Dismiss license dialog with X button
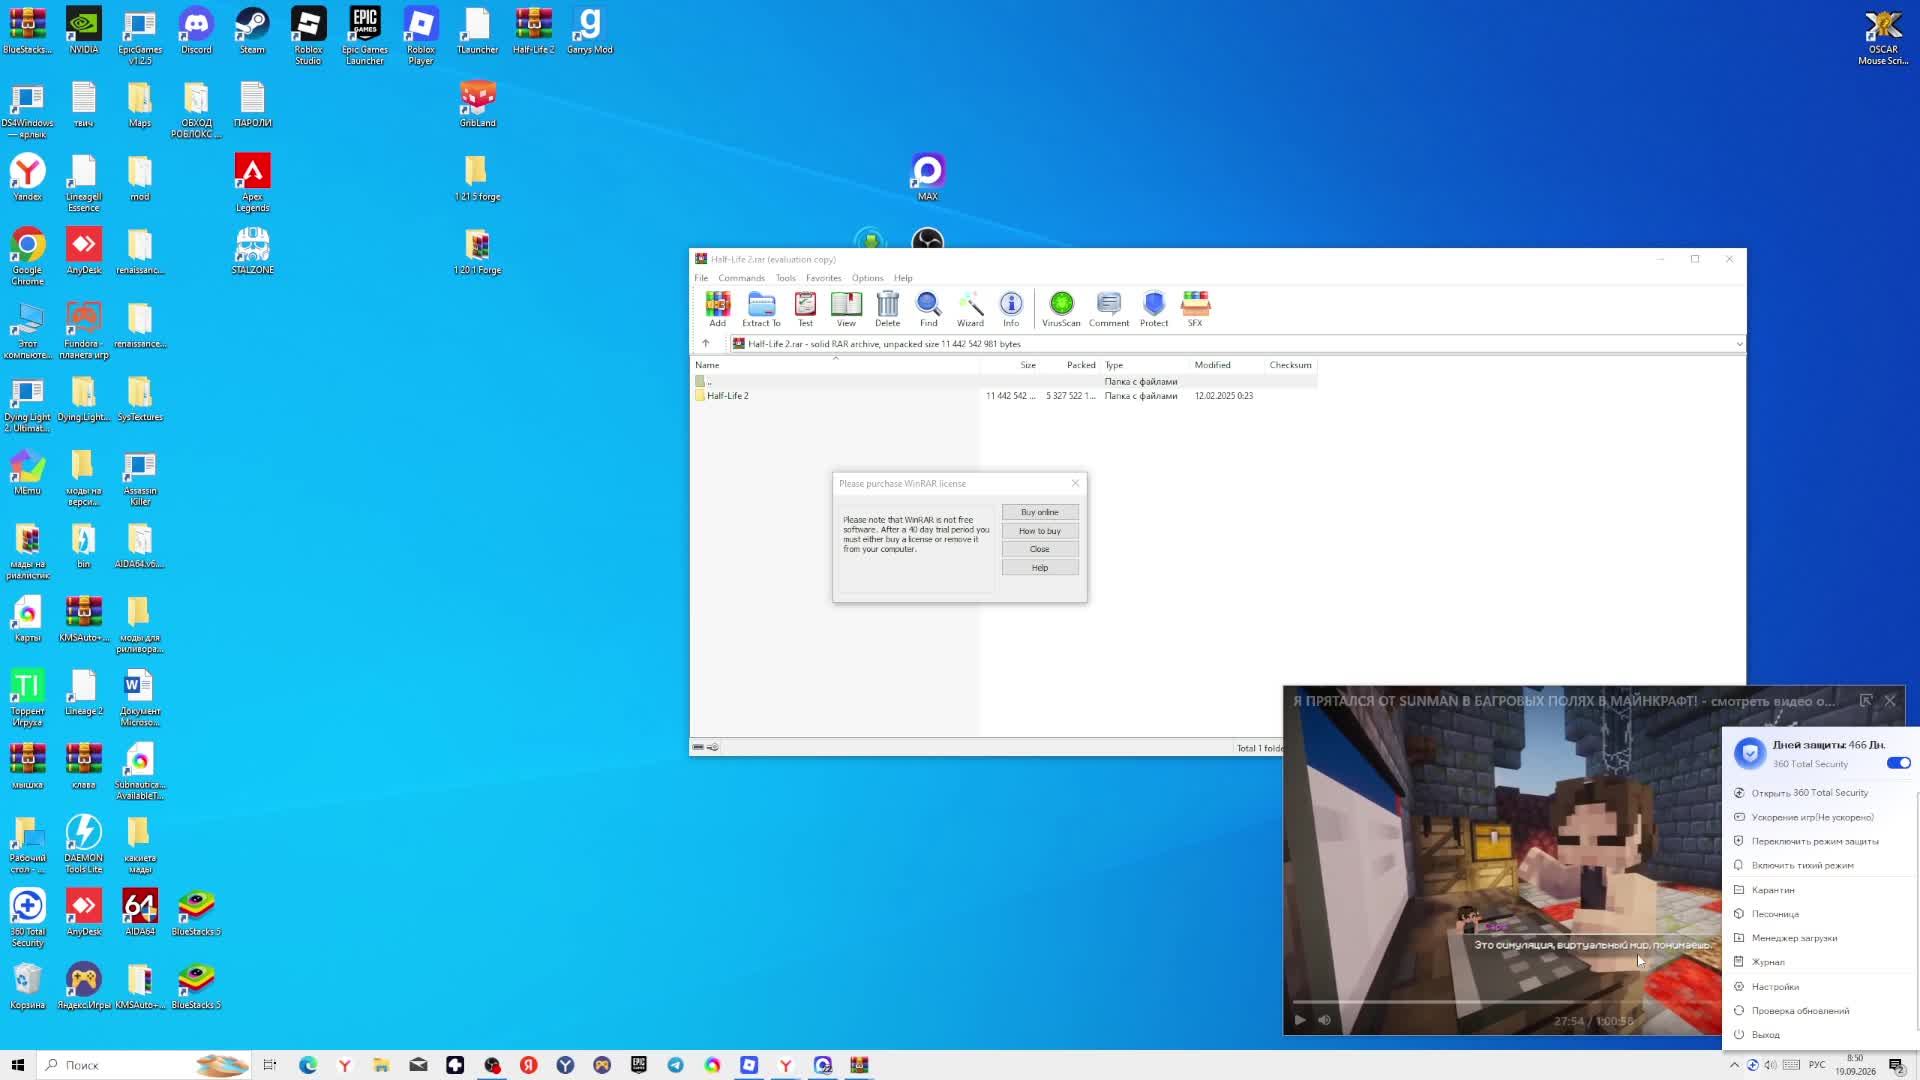This screenshot has height=1080, width=1920. coord(1075,483)
